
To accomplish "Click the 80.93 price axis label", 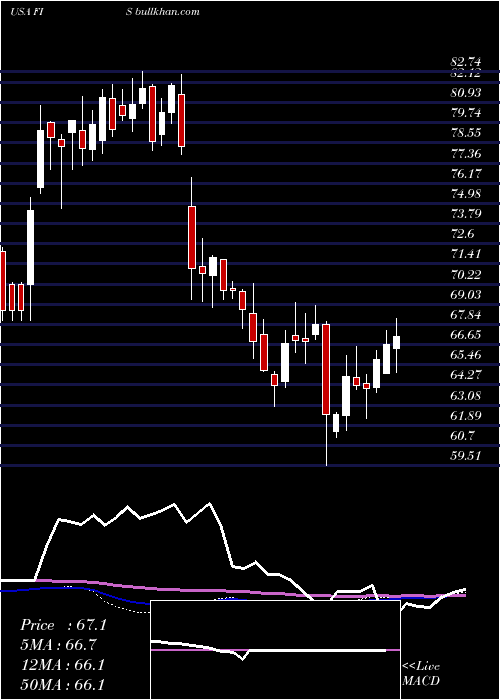I will [466, 93].
